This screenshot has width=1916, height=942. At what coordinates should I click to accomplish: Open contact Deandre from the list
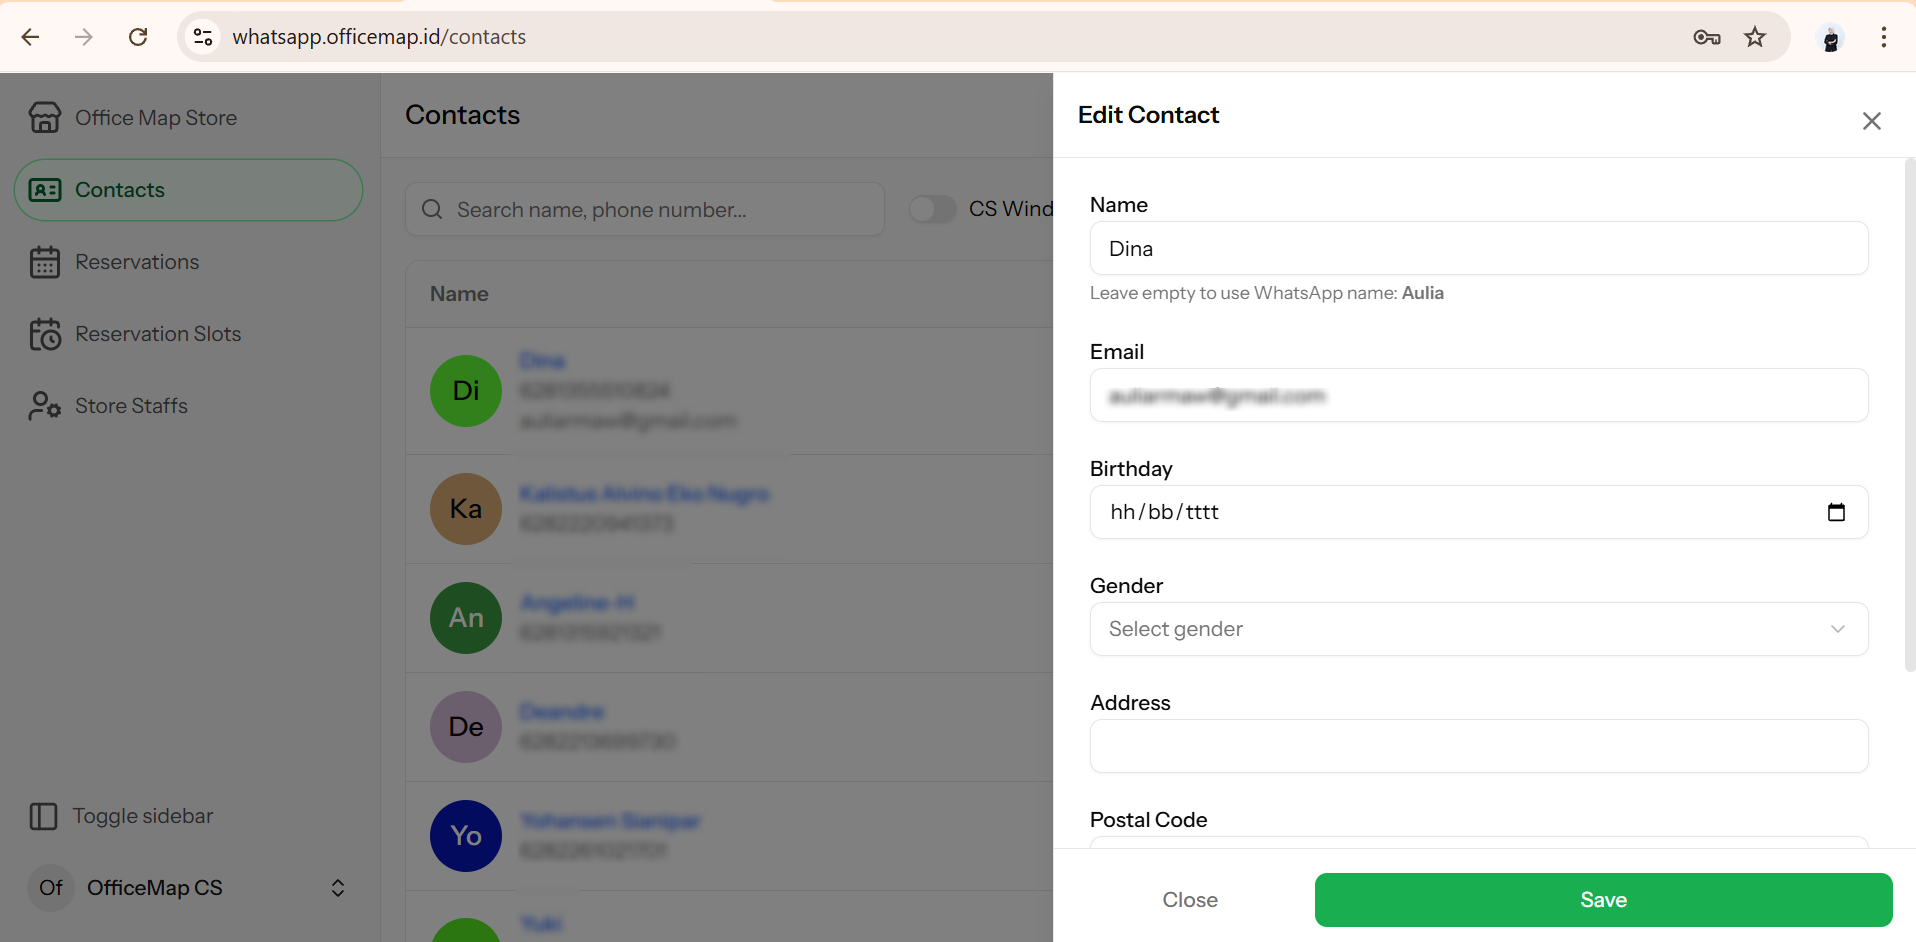561,711
